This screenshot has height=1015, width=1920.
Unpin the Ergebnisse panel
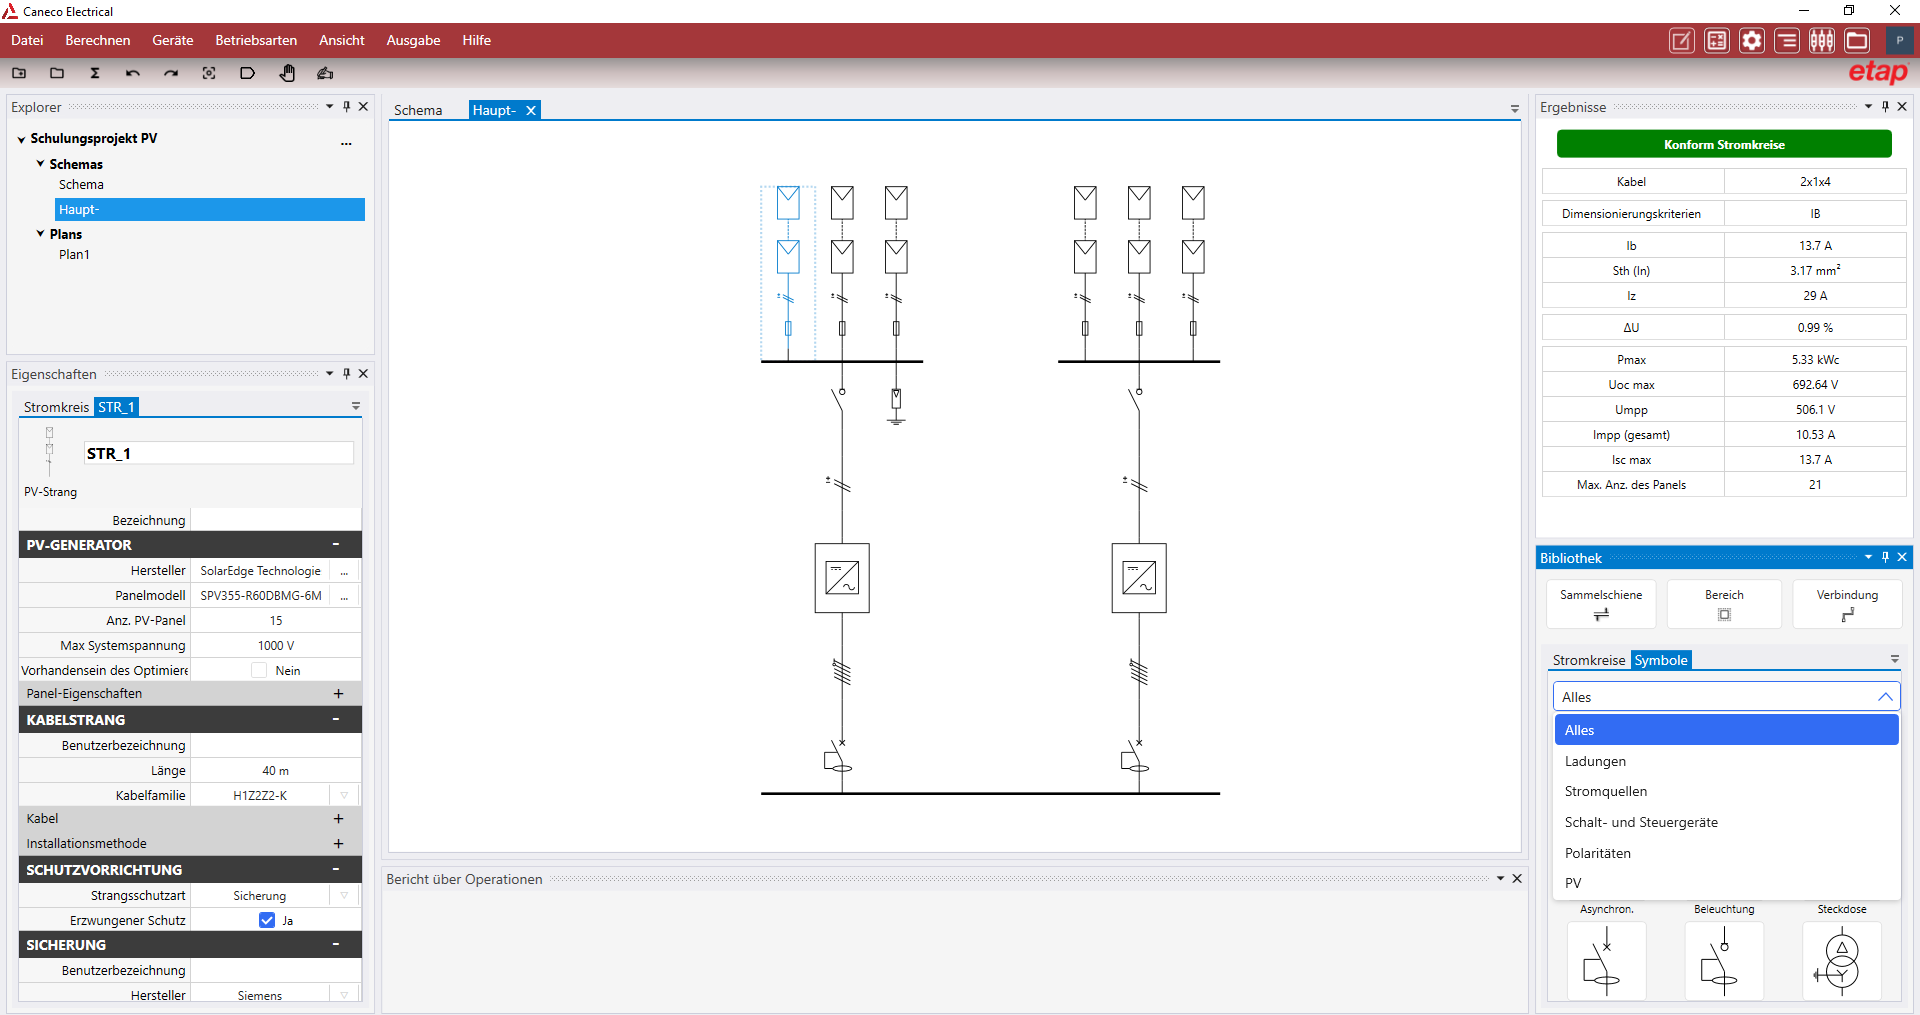(1885, 107)
